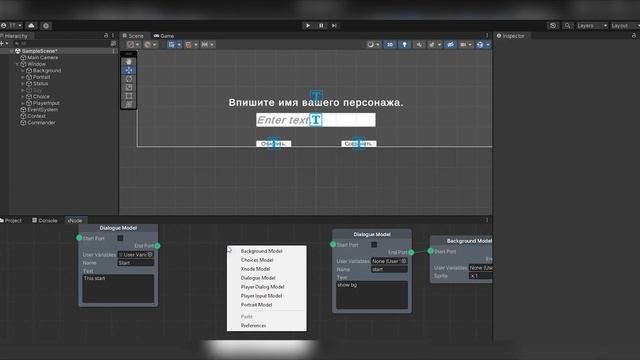Choose Portrait Model from the context menu
The image size is (640, 360).
[x=267, y=305]
